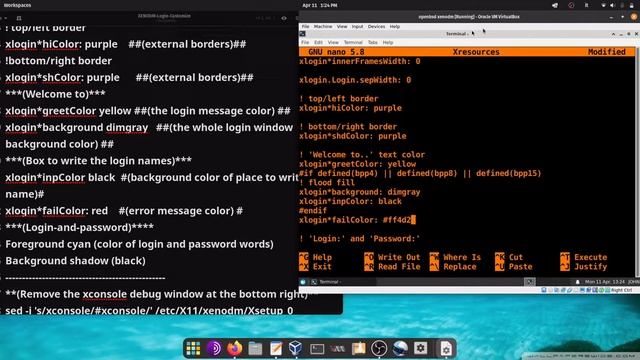The image size is (640, 360).
Task: Click 'xlogin*greetColor: yellow' line in nano
Action: [x=357, y=164]
